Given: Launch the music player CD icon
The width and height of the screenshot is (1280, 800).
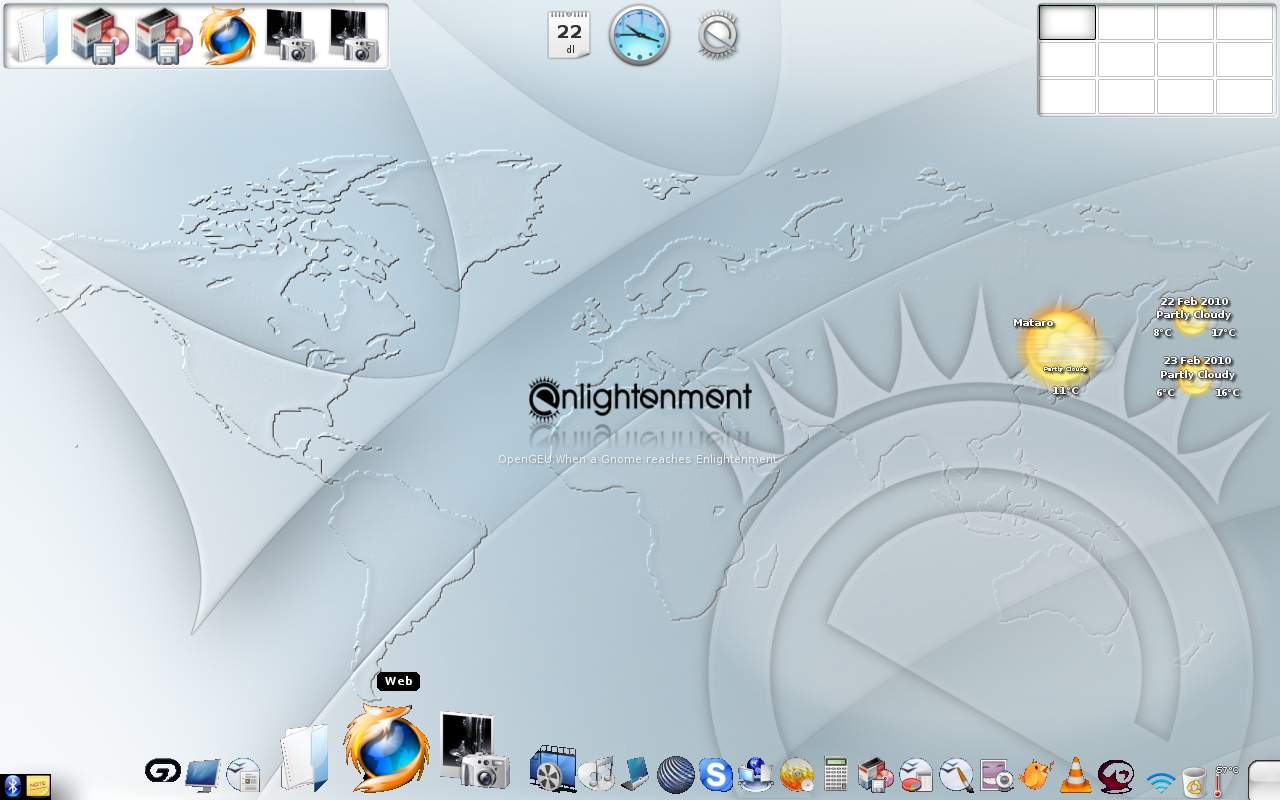Looking at the screenshot, I should [x=597, y=774].
